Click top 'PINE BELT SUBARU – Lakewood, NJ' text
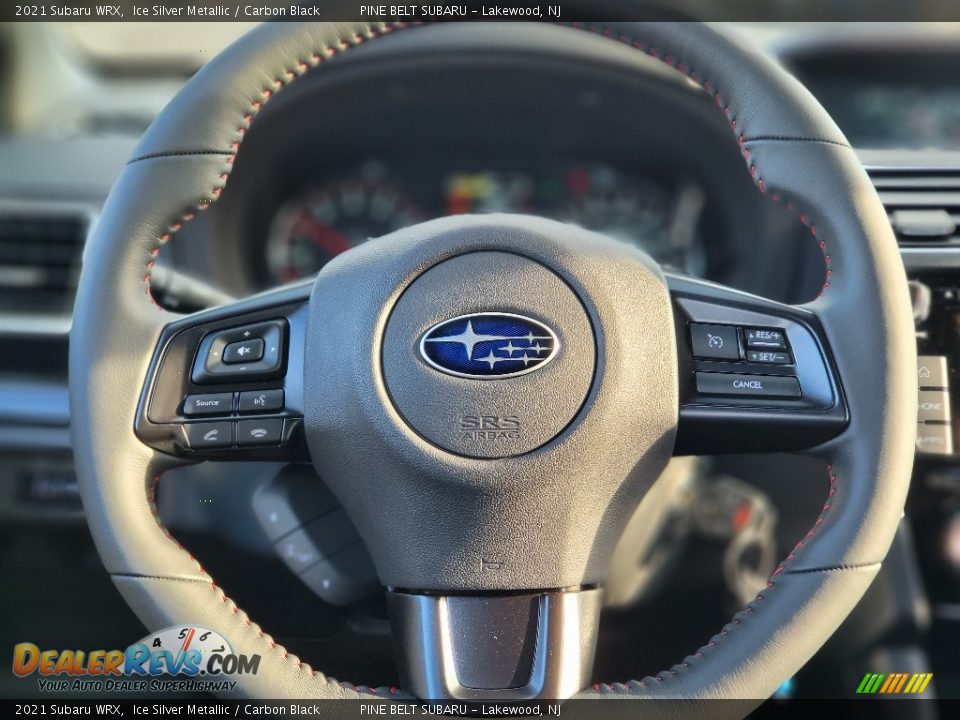This screenshot has height=720, width=960. (x=460, y=10)
